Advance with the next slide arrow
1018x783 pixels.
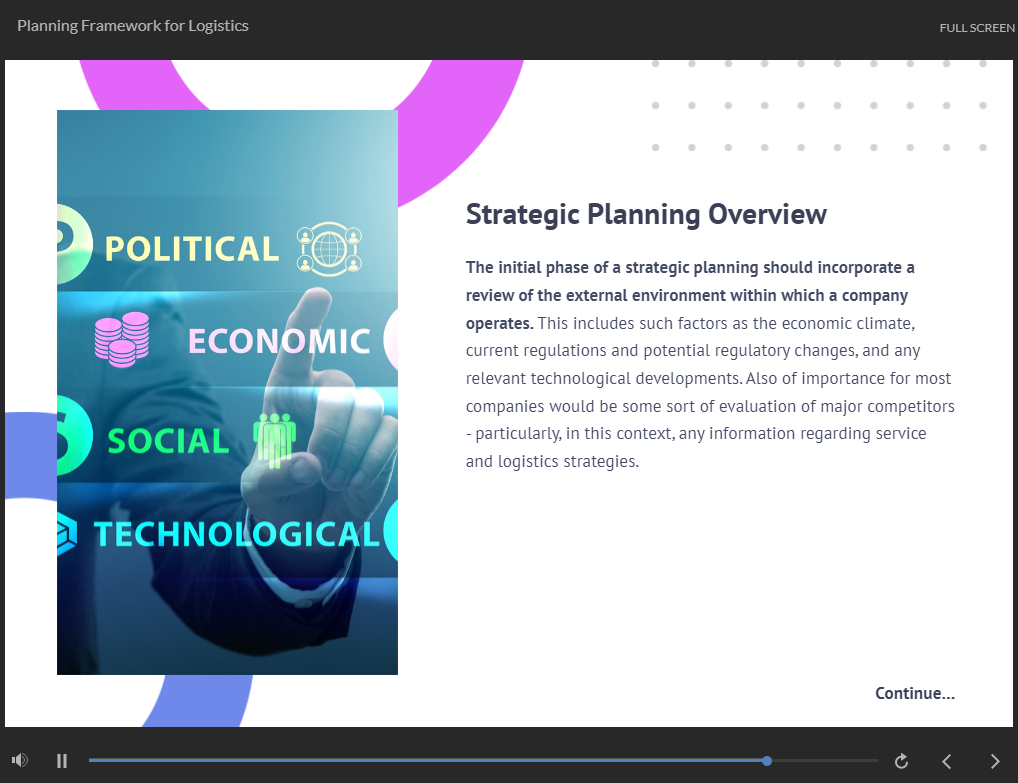click(994, 761)
